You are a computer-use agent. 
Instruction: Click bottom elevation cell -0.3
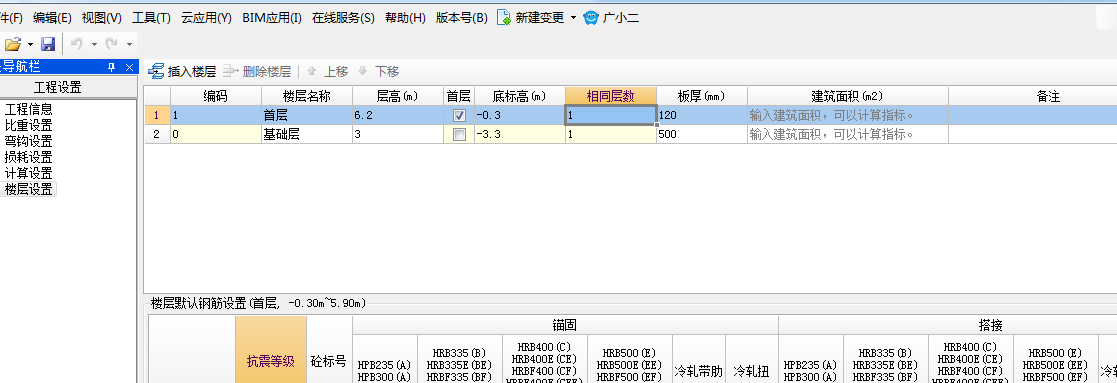(519, 115)
